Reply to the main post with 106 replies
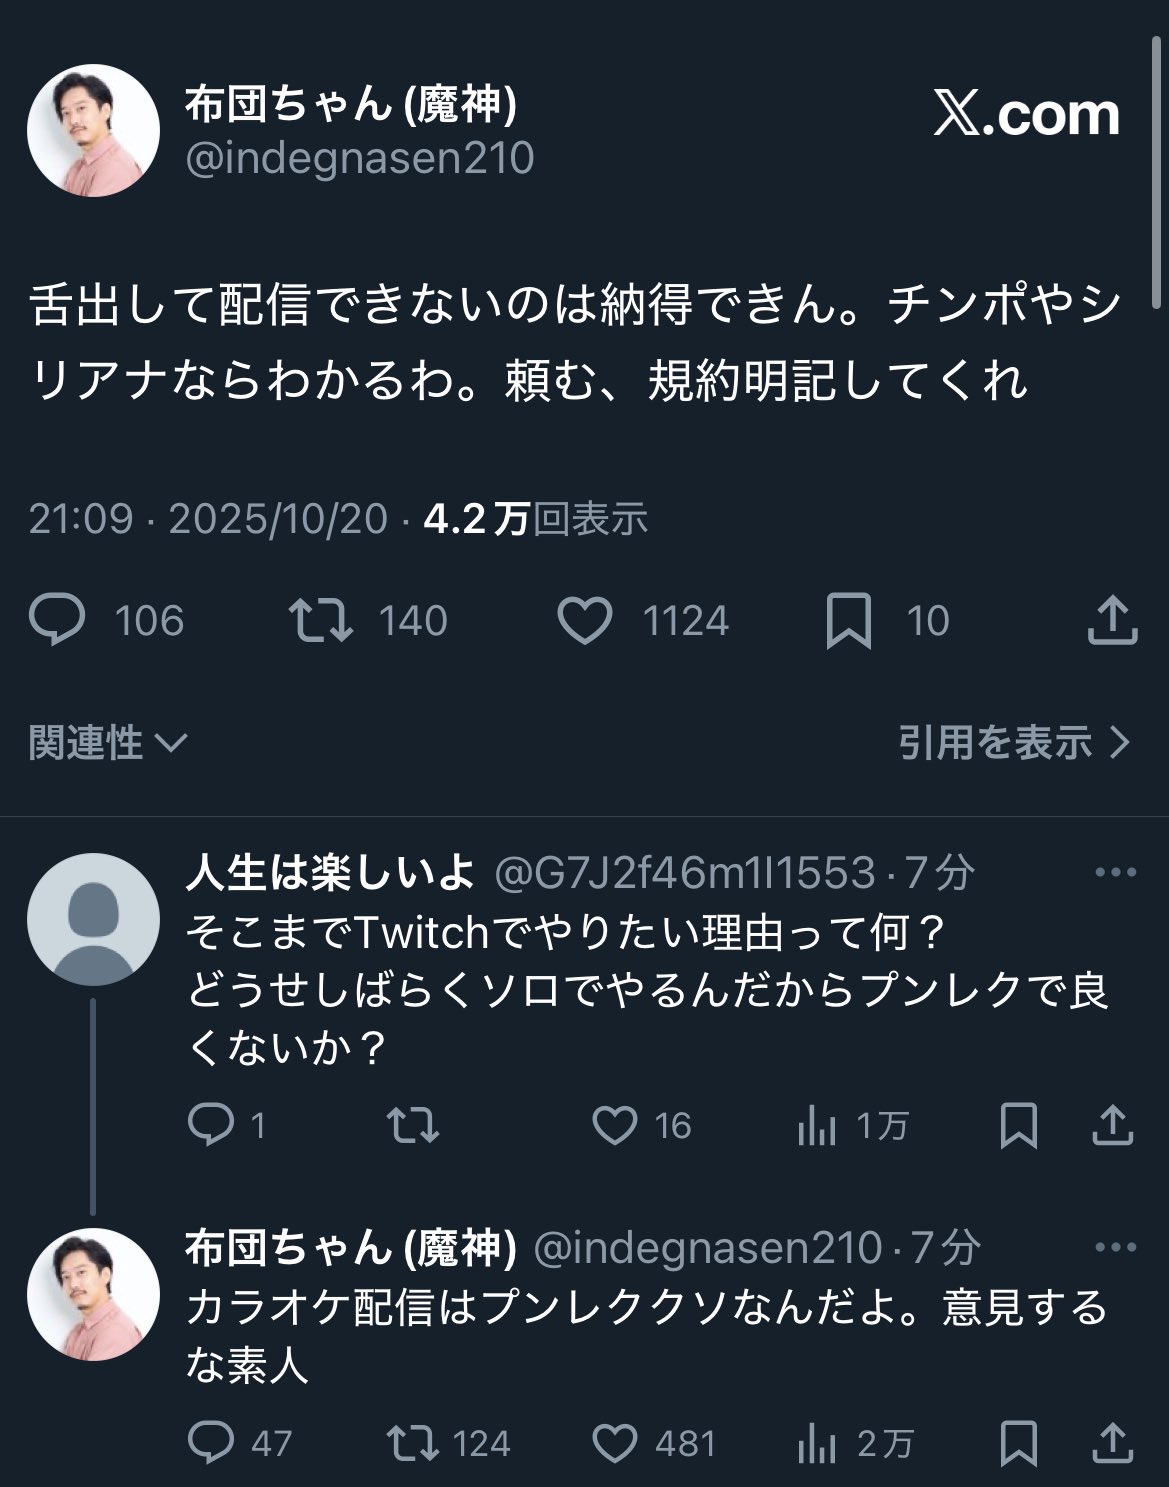The image size is (1169, 1487). 58,620
